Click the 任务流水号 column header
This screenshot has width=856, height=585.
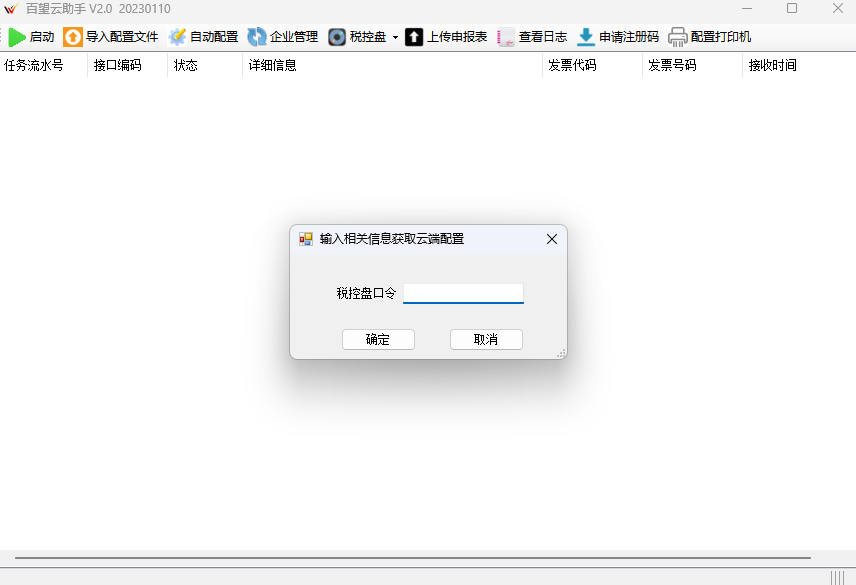coord(34,65)
